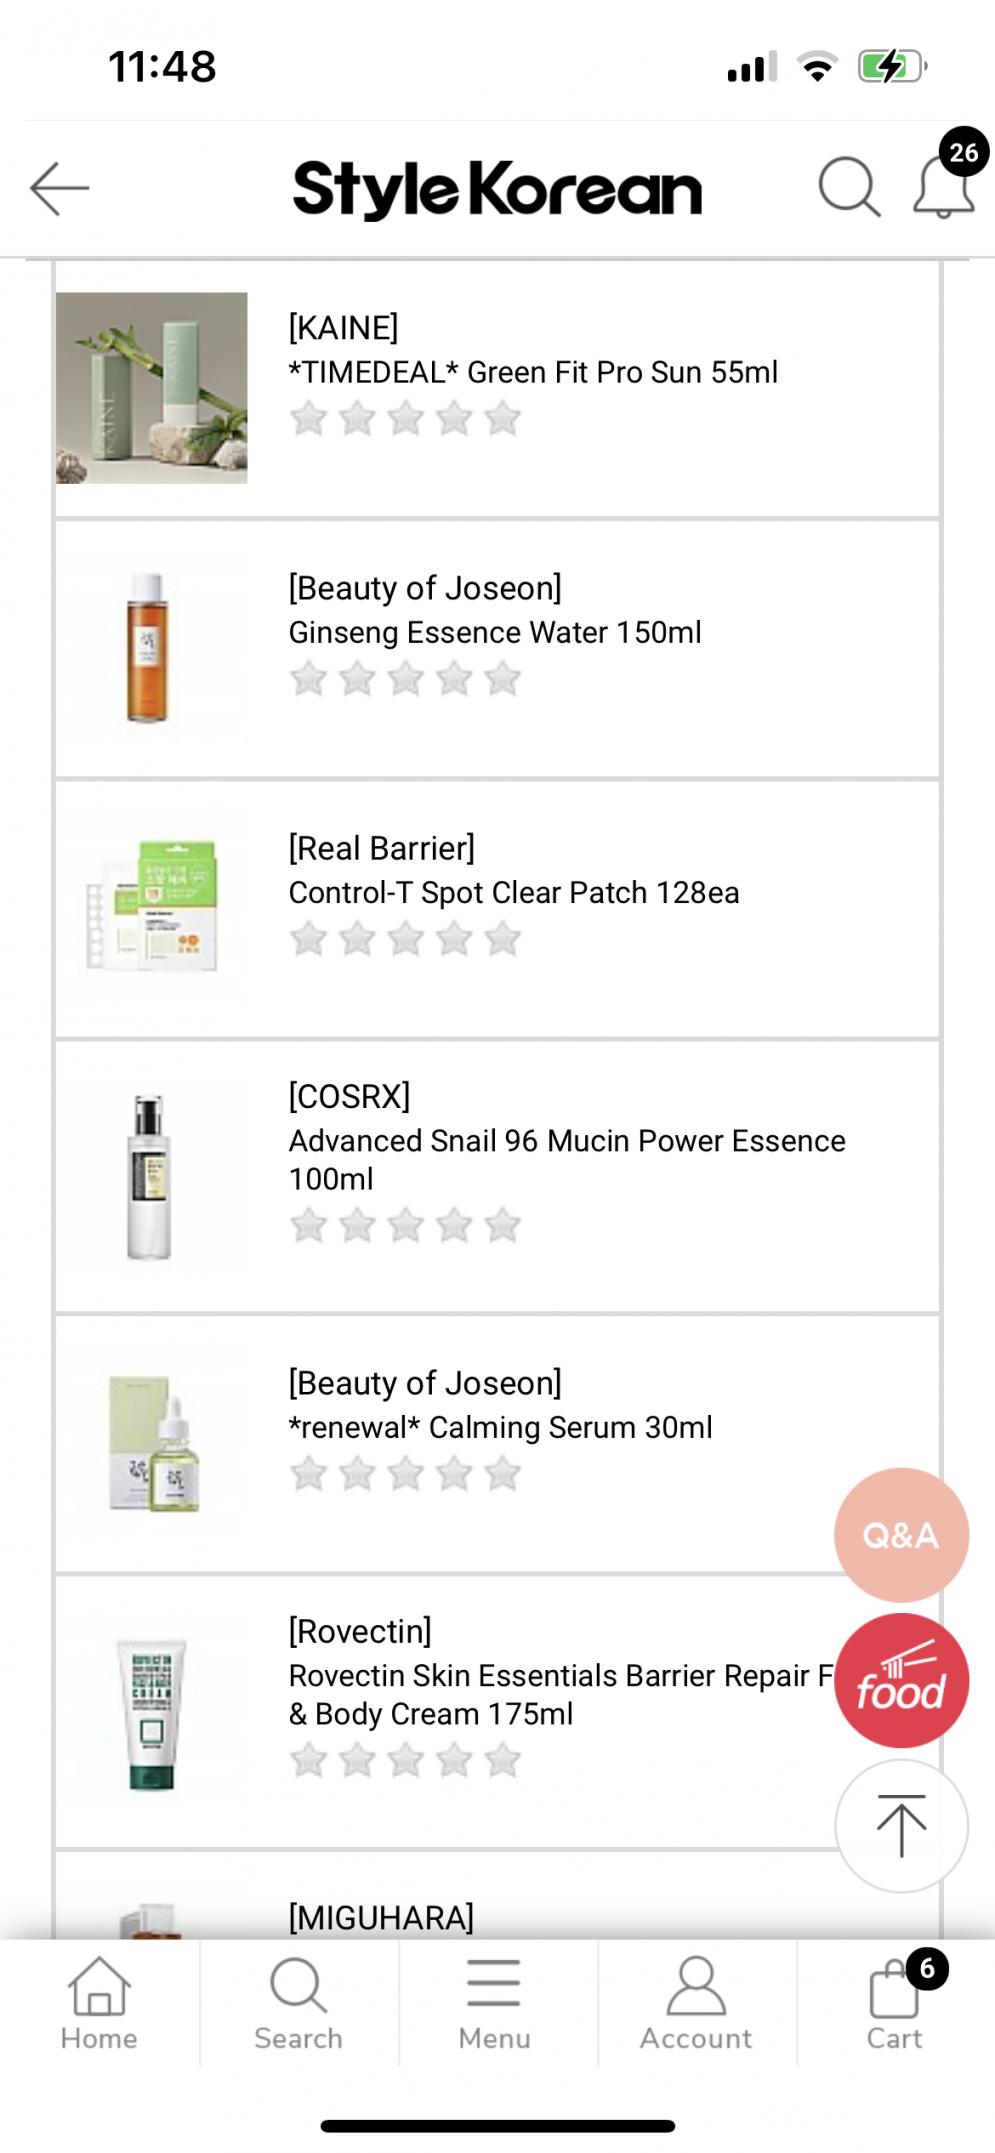This screenshot has width=995, height=2153.
Task: Open the Account tab
Action: click(x=696, y=2003)
